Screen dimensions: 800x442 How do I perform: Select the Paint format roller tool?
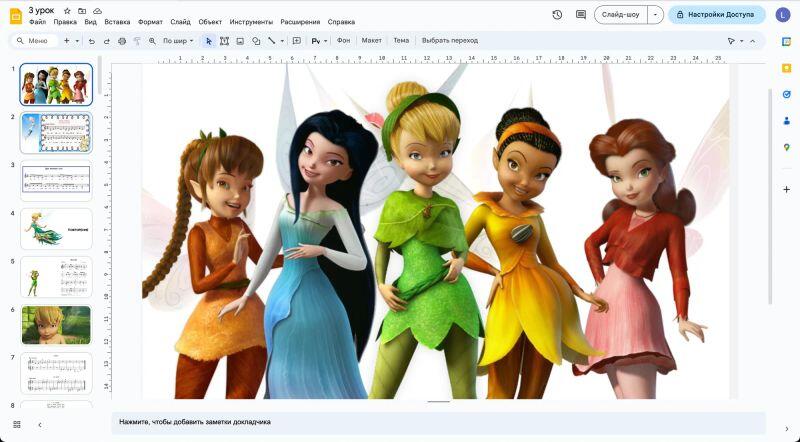click(137, 41)
